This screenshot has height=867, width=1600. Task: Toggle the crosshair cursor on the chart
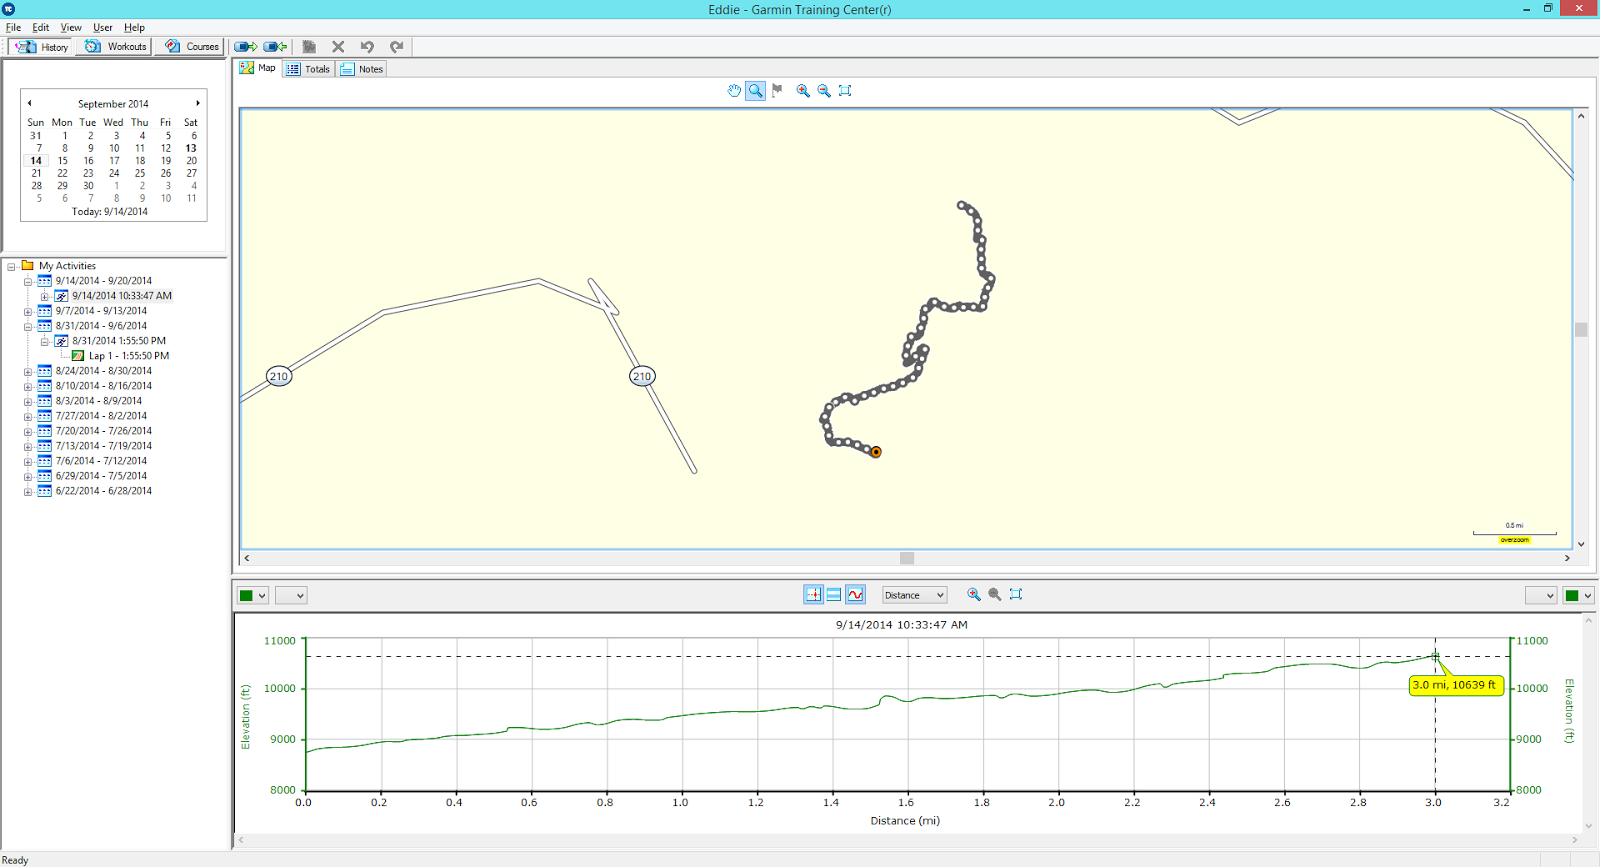click(x=813, y=594)
